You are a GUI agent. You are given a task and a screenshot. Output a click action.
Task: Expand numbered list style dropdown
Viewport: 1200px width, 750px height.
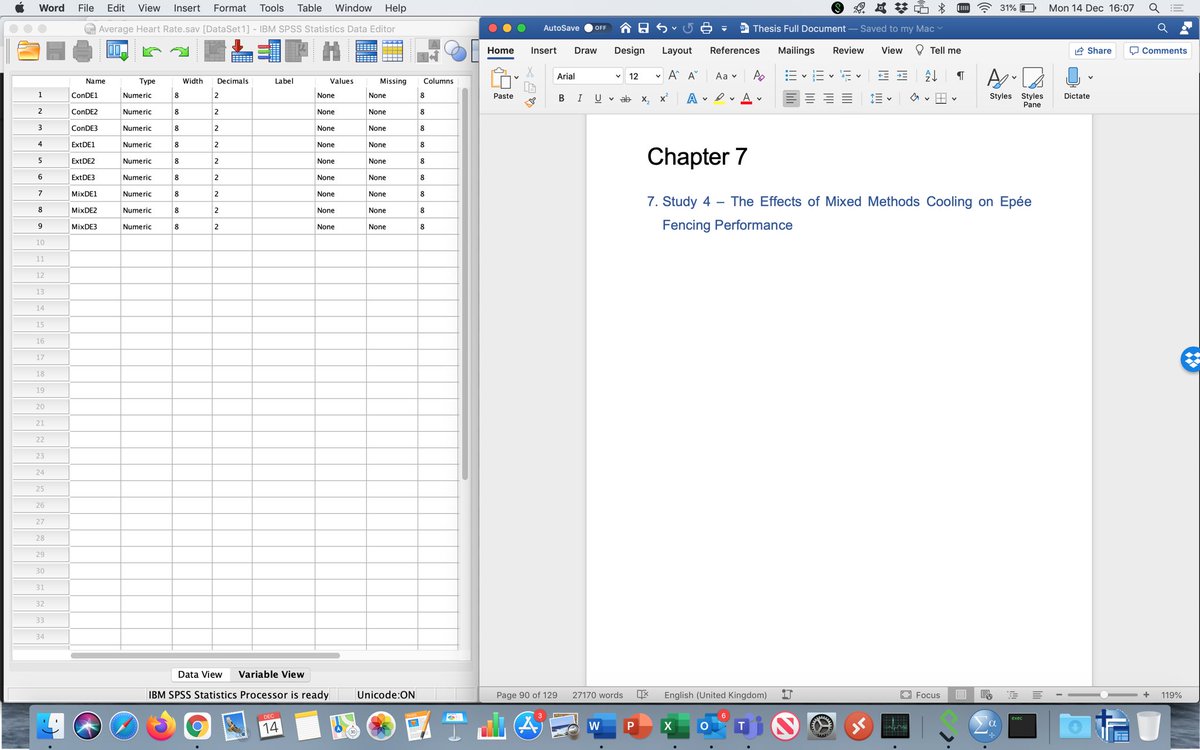click(832, 76)
